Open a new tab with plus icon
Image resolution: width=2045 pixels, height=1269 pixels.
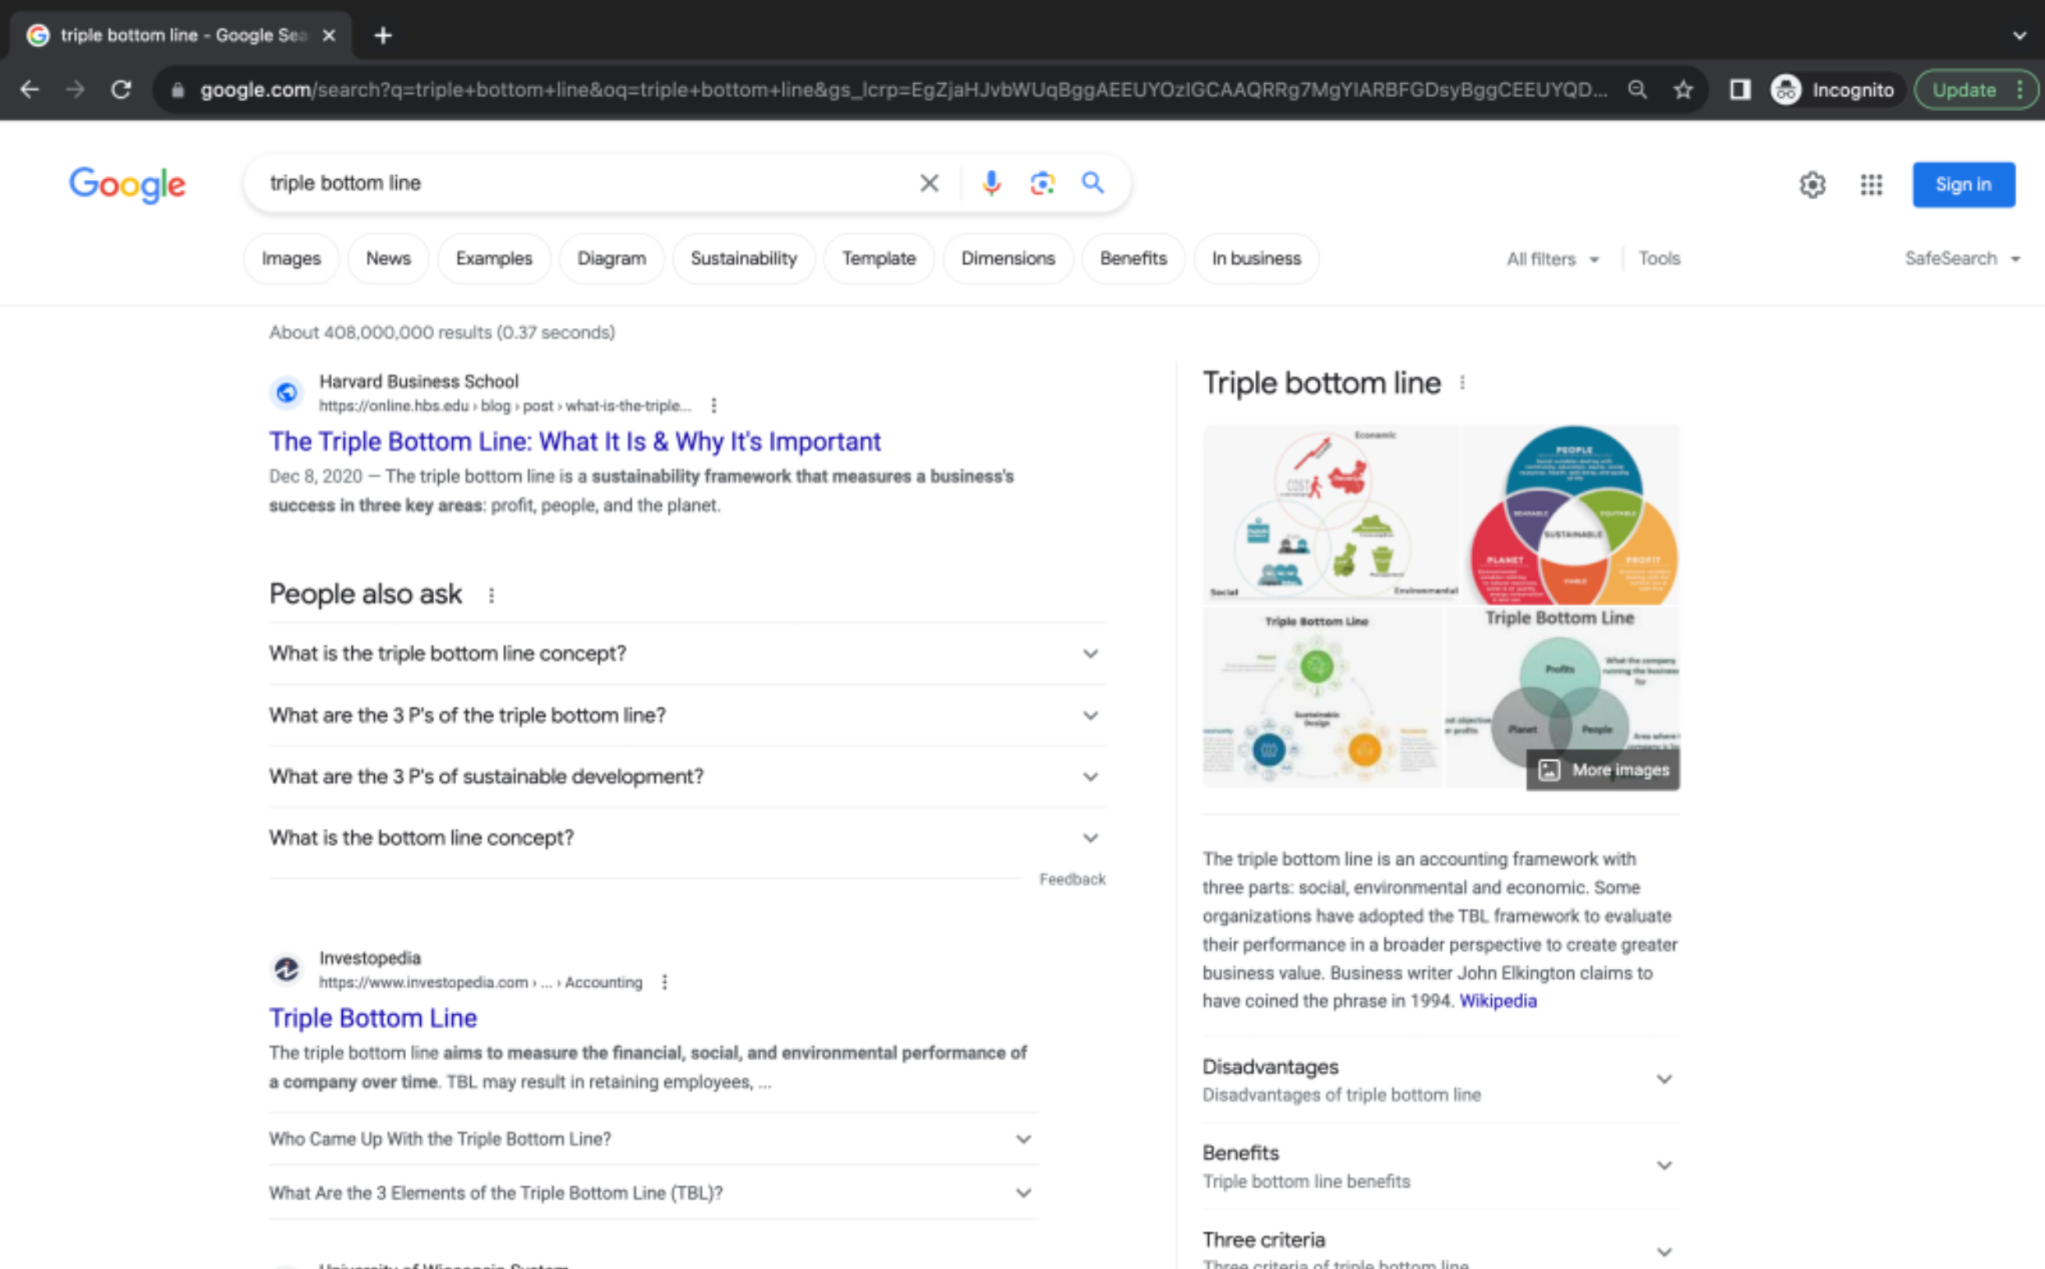383,35
